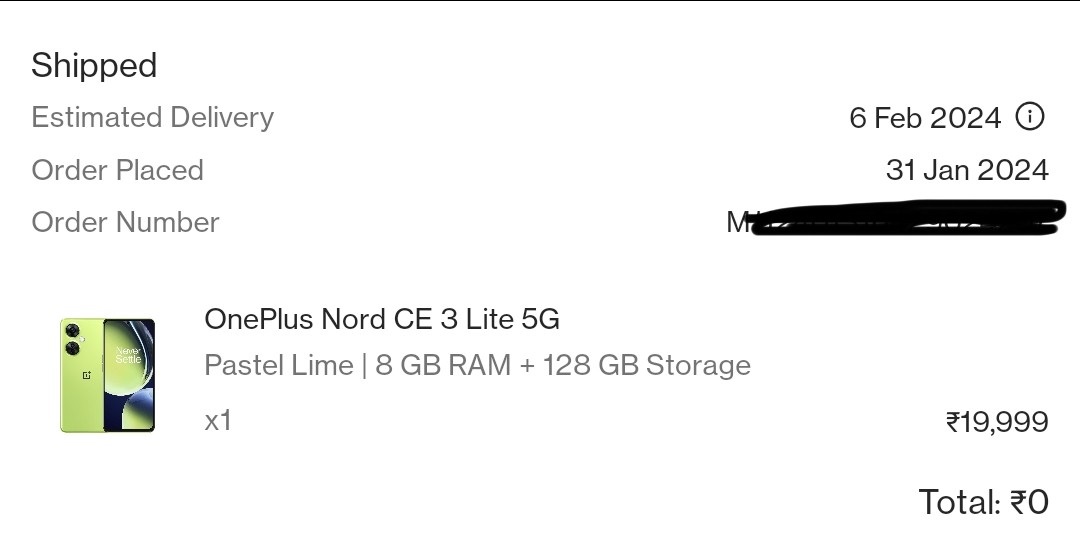1080x543 pixels.
Task: Click the 31 Jan 2024 order date
Action: pos(967,170)
